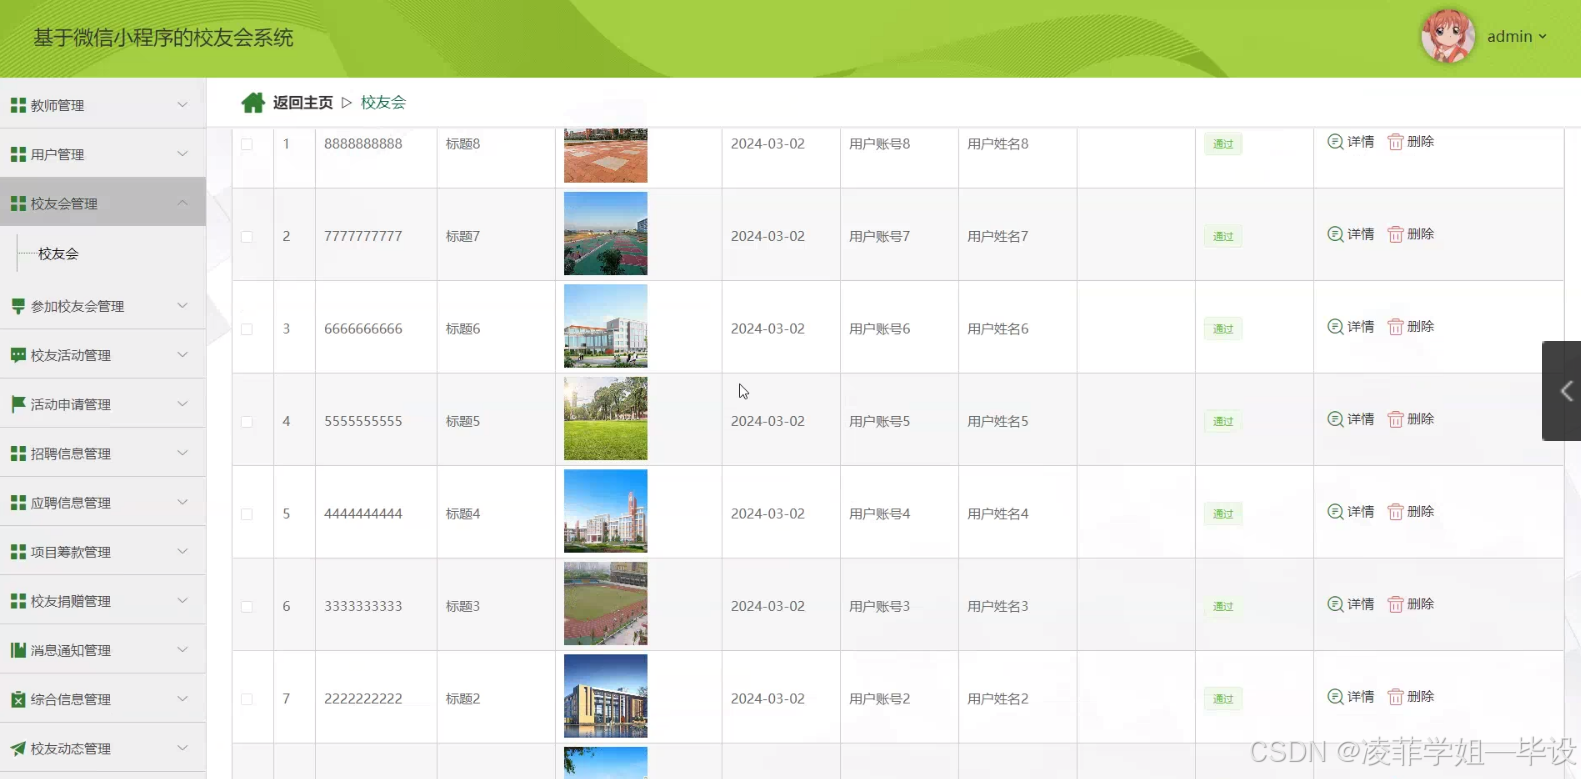Open details for row 标题6
This screenshot has width=1581, height=779.
tap(1350, 327)
